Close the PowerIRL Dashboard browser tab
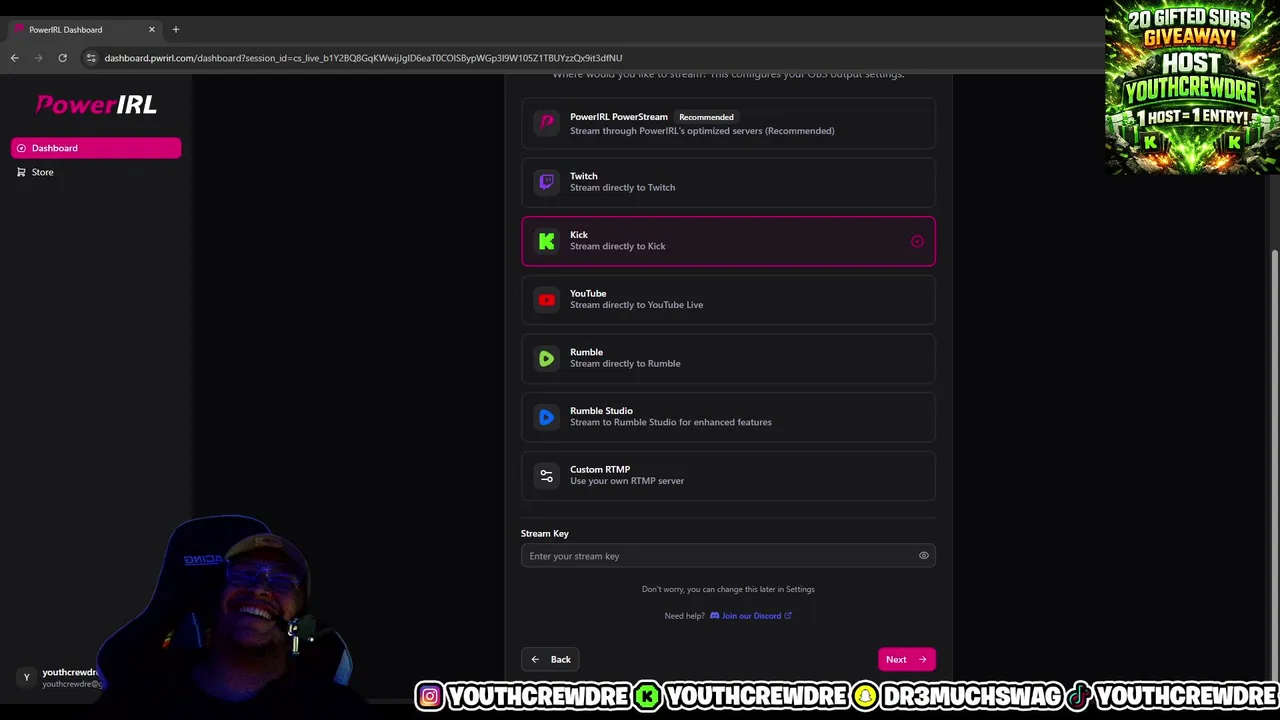This screenshot has width=1280, height=720. 152,30
